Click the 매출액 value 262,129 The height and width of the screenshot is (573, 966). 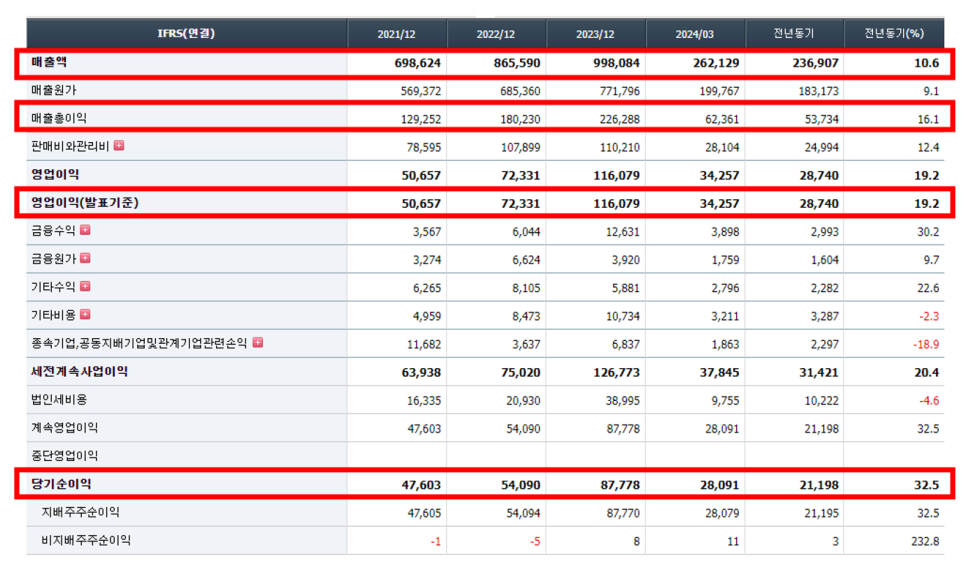click(716, 63)
